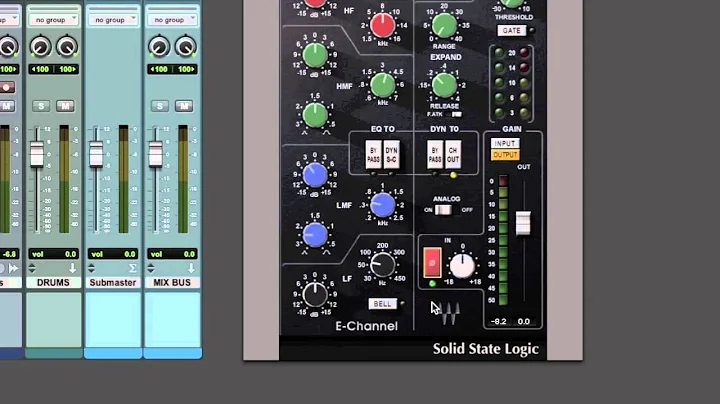This screenshot has width=720, height=404.
Task: Adjust the white input trim knob
Action: point(462,266)
